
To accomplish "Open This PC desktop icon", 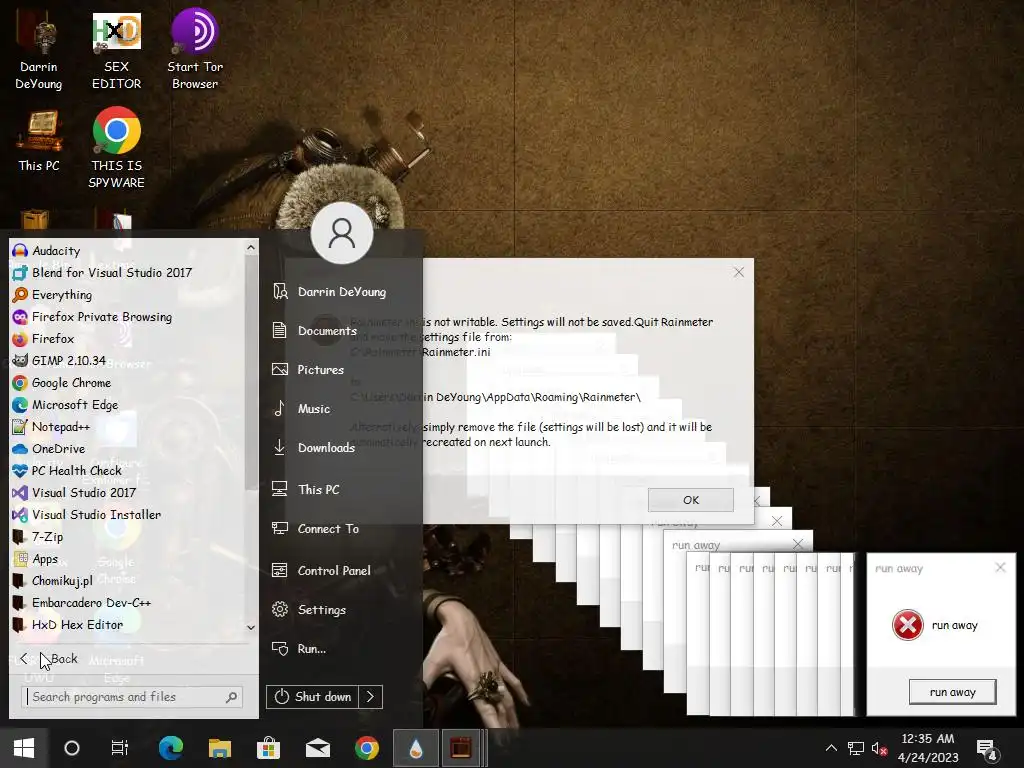I will 39,141.
